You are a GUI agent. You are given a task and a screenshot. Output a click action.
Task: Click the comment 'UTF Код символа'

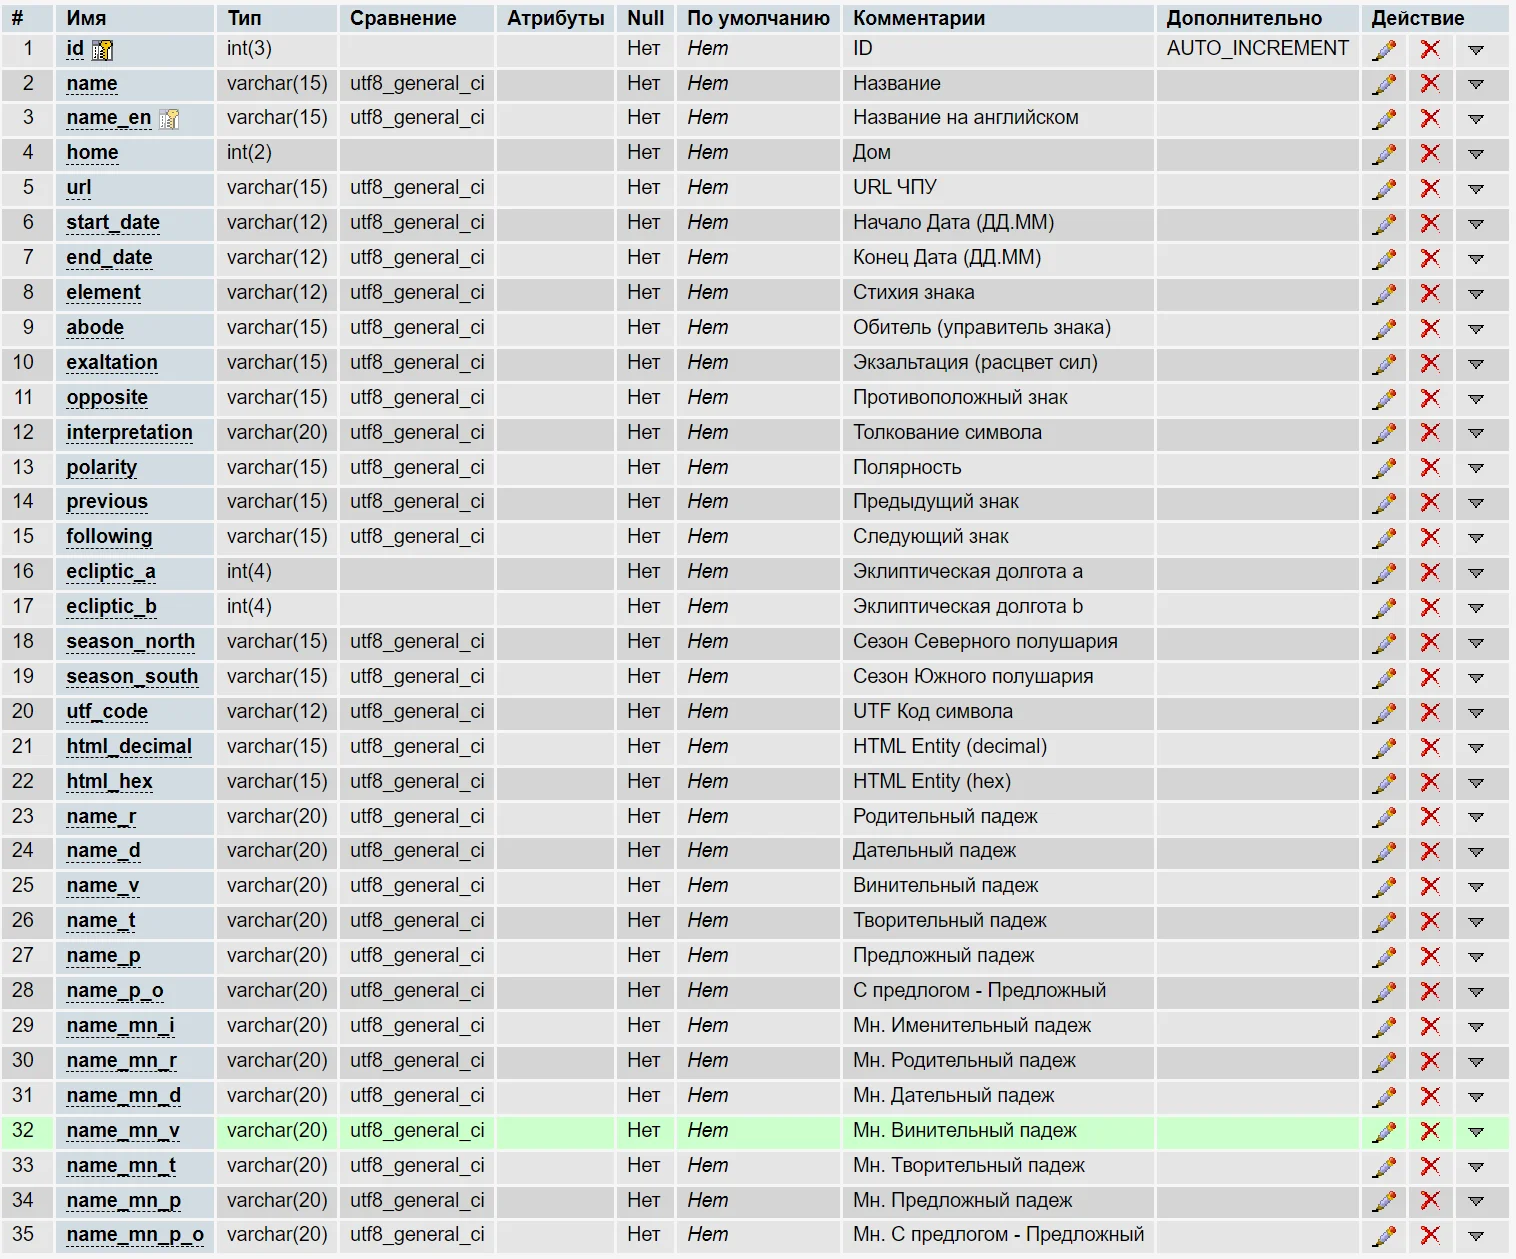[x=932, y=711]
